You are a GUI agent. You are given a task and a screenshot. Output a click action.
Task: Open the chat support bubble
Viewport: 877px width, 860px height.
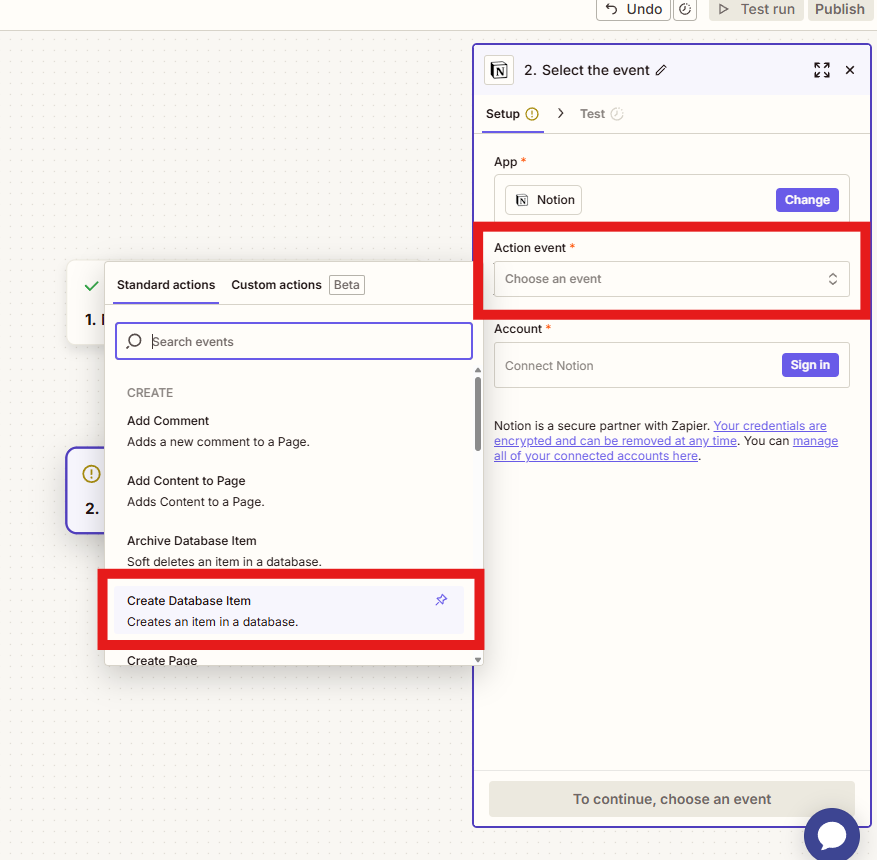click(832, 835)
